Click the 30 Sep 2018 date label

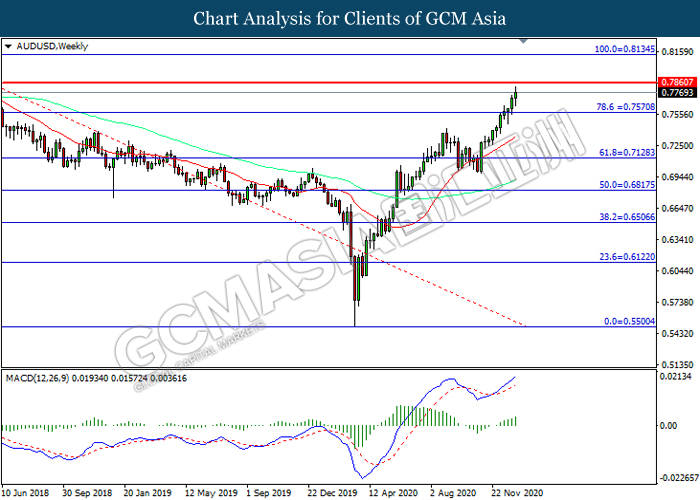(87, 493)
